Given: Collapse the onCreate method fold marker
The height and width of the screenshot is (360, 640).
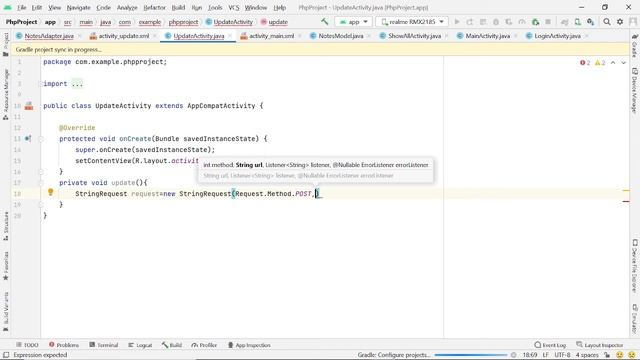Looking at the screenshot, I should (40, 139).
